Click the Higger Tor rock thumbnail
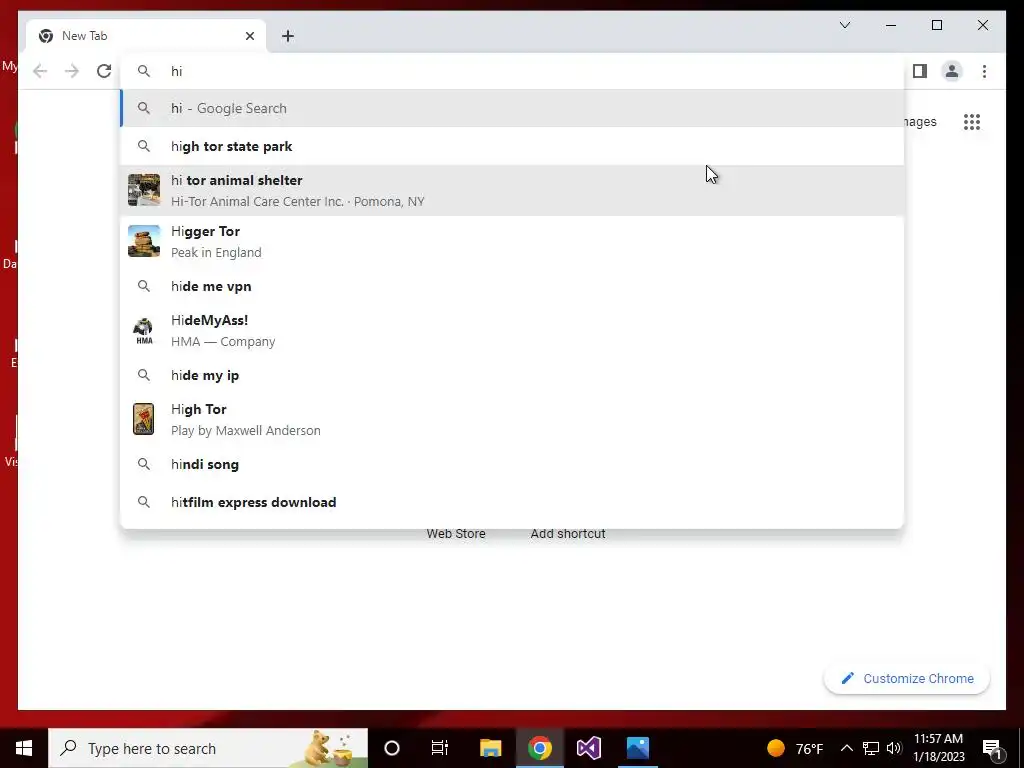 (144, 241)
